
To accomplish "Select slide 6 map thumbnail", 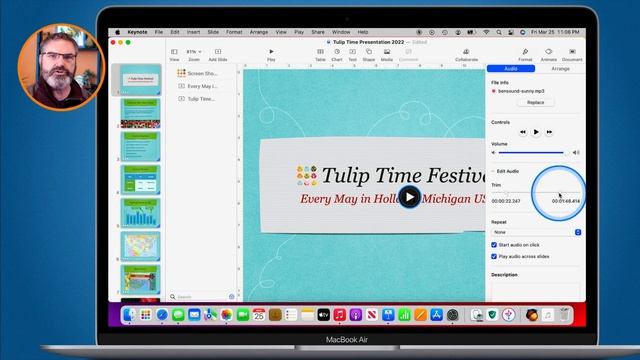I will pos(140,246).
